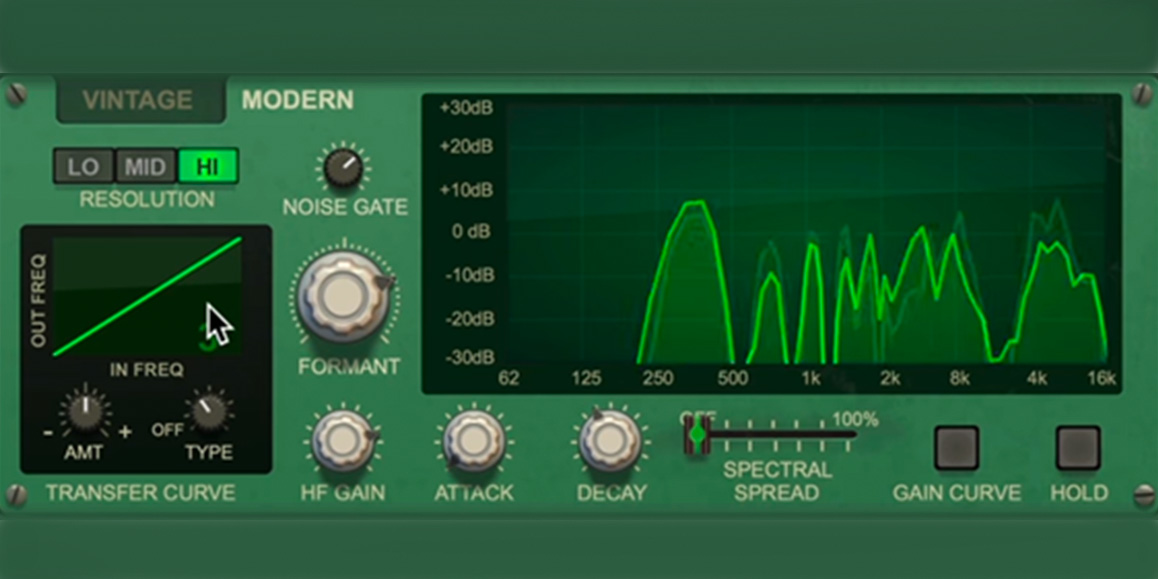Click the AMT knob in Transfer Curve
This screenshot has height=579, width=1158.
click(86, 410)
